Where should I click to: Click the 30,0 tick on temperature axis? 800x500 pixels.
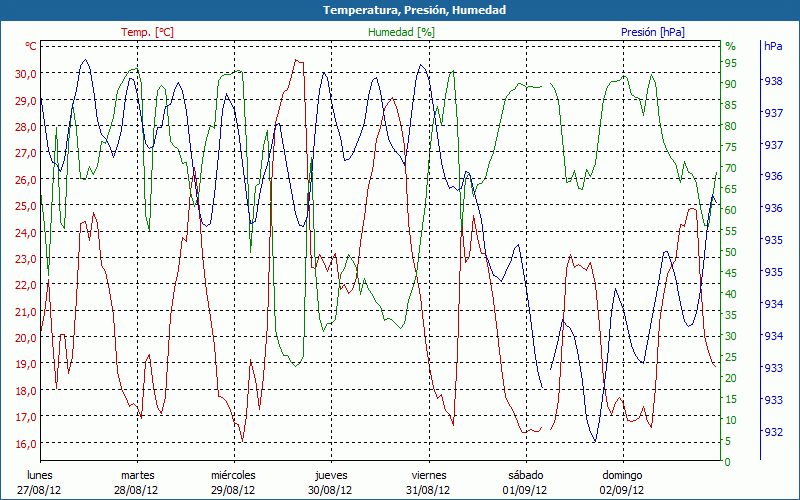point(25,74)
